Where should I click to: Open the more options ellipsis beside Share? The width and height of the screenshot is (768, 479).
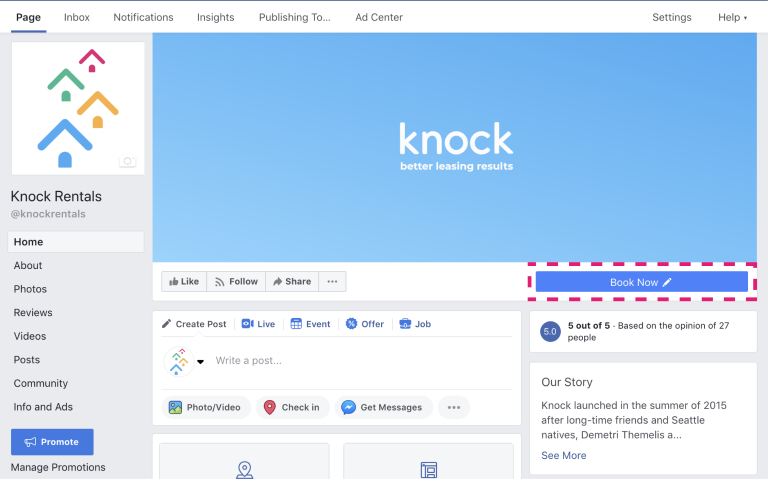click(x=332, y=282)
